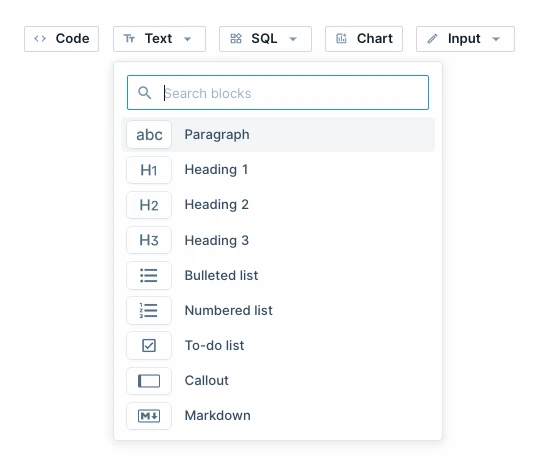Click the chart icon on Chart button

click(x=341, y=38)
